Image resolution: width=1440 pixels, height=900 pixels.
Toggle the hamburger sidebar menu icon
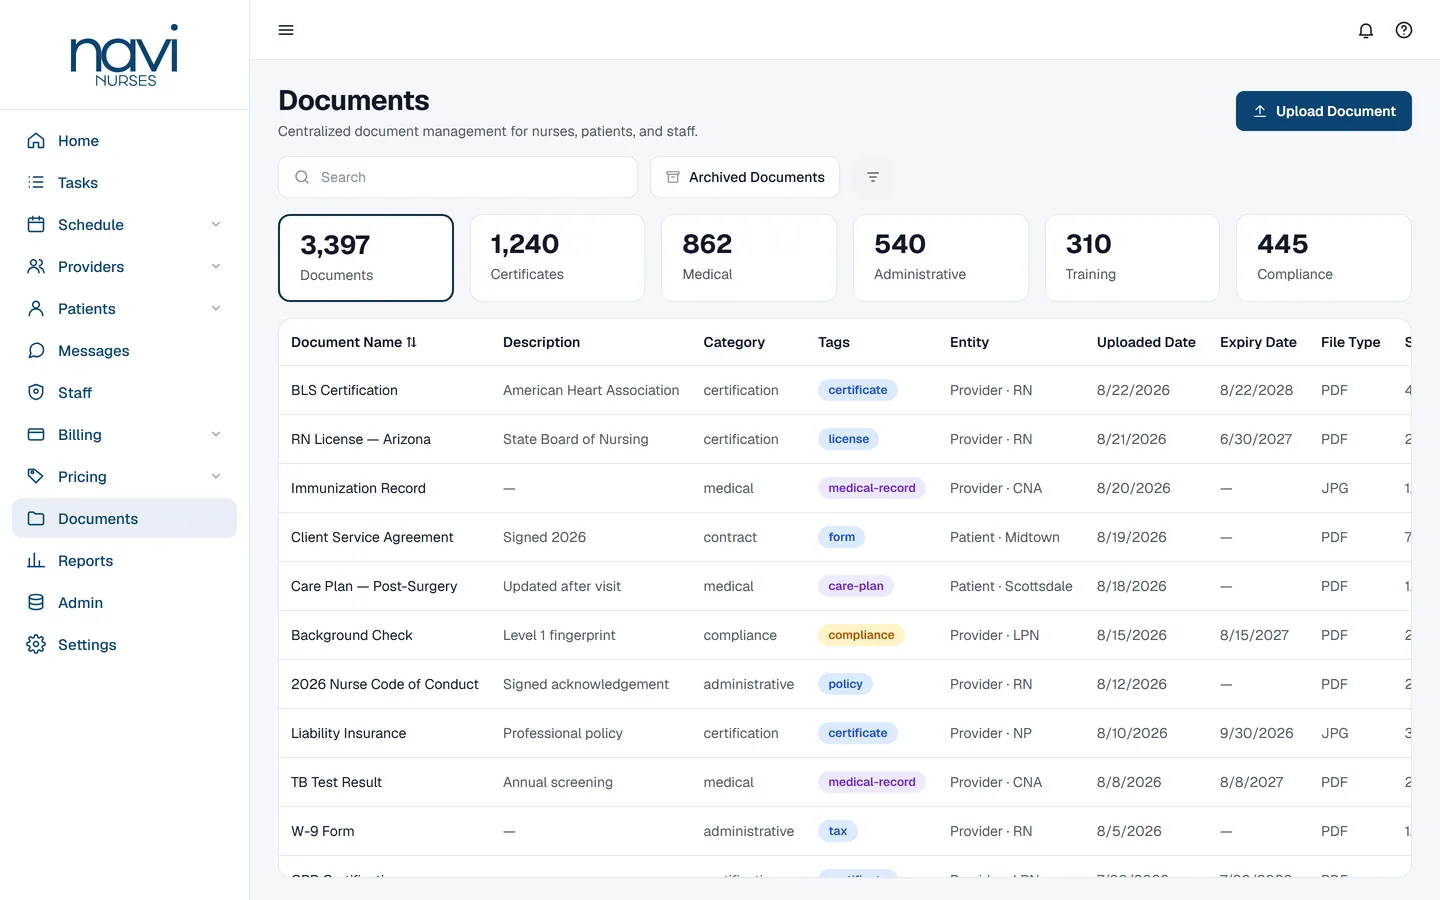coord(286,30)
